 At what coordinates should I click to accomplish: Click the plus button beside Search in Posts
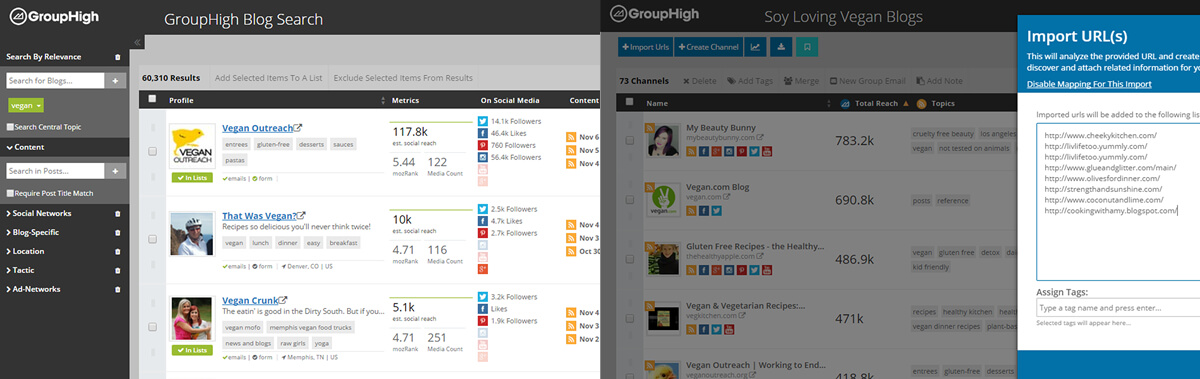(x=115, y=171)
